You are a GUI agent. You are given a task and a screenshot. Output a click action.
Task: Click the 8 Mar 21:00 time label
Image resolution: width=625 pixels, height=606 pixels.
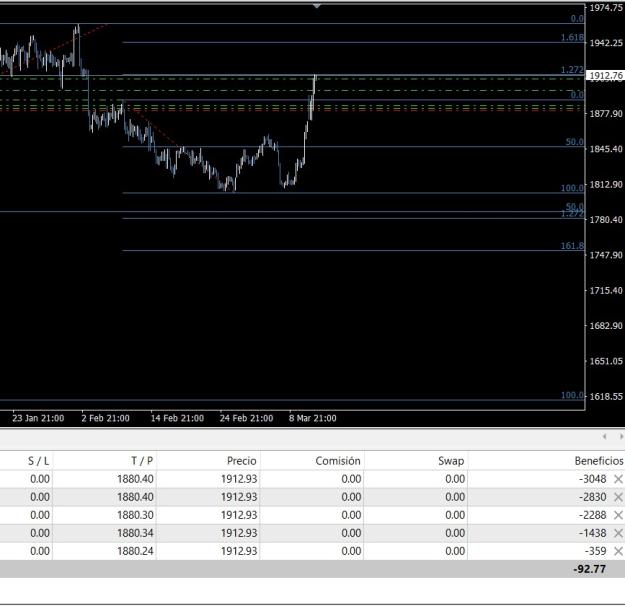(x=312, y=418)
